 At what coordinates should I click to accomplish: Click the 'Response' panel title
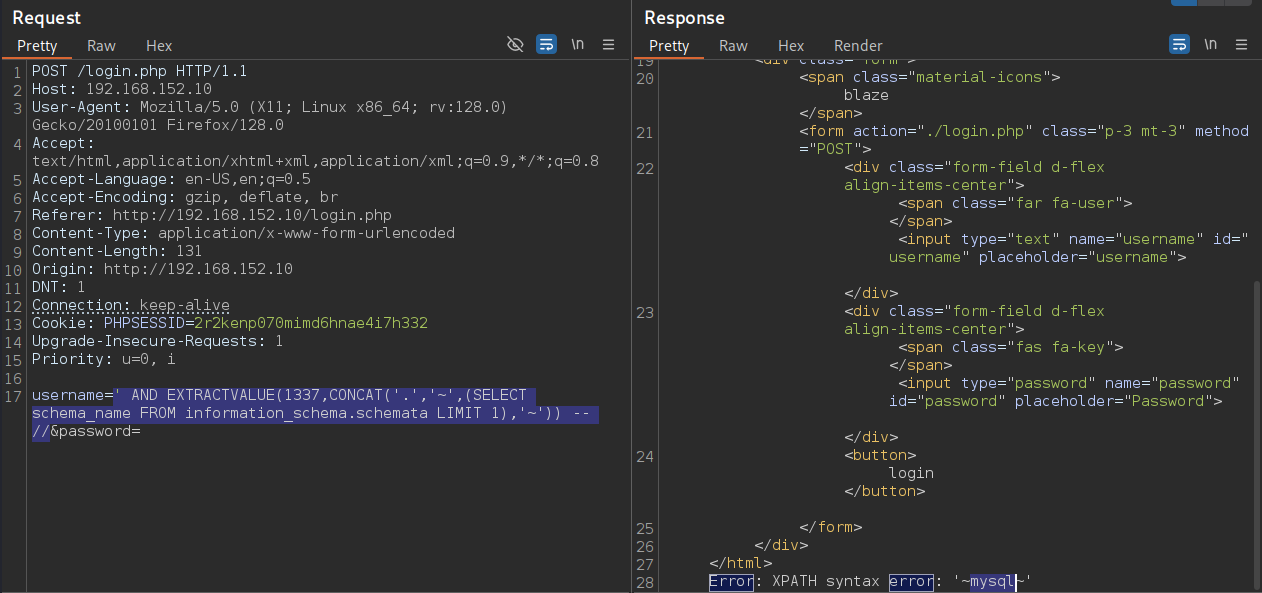coord(685,18)
